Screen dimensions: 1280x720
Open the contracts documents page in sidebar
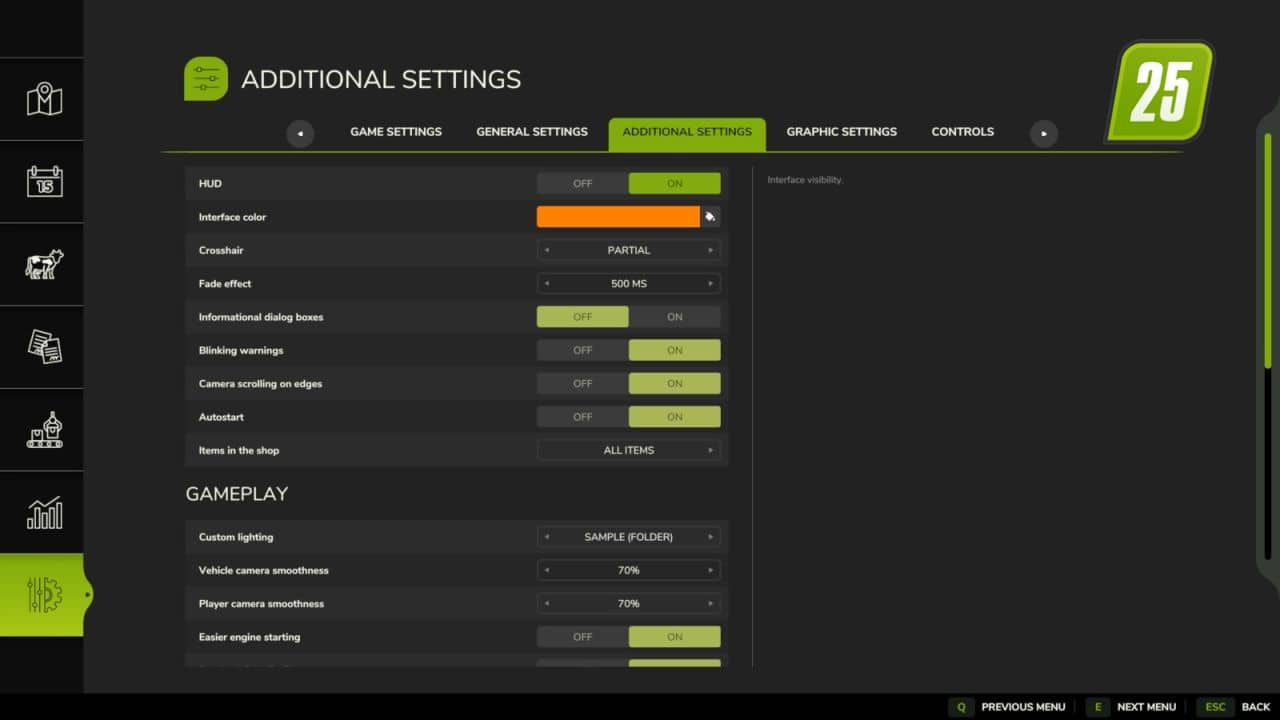coord(44,347)
